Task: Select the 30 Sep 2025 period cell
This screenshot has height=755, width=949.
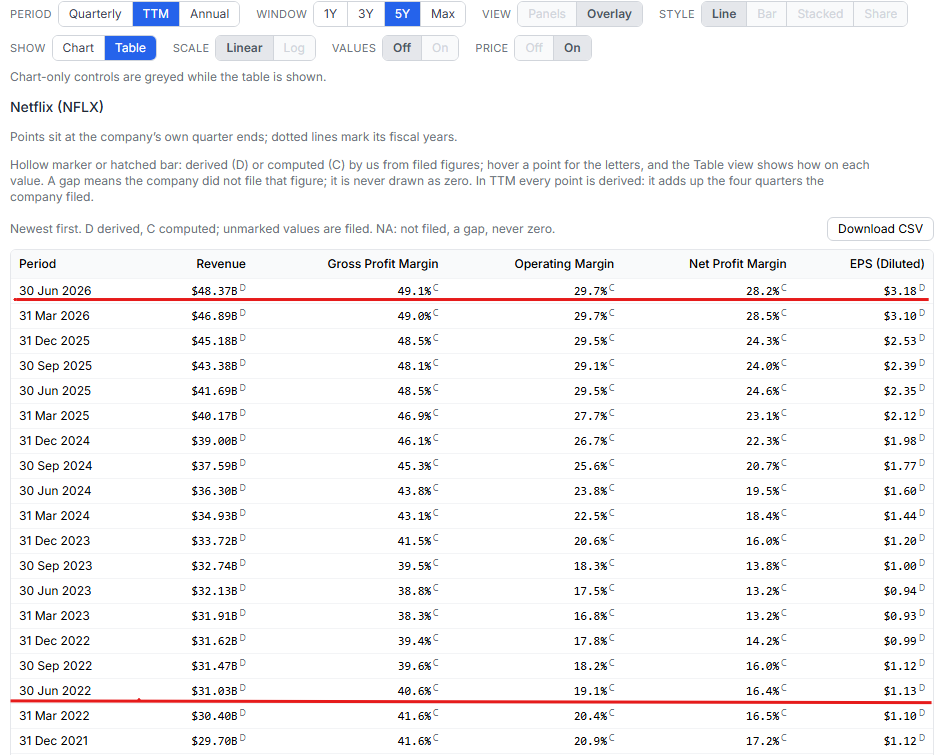Action: coord(56,366)
